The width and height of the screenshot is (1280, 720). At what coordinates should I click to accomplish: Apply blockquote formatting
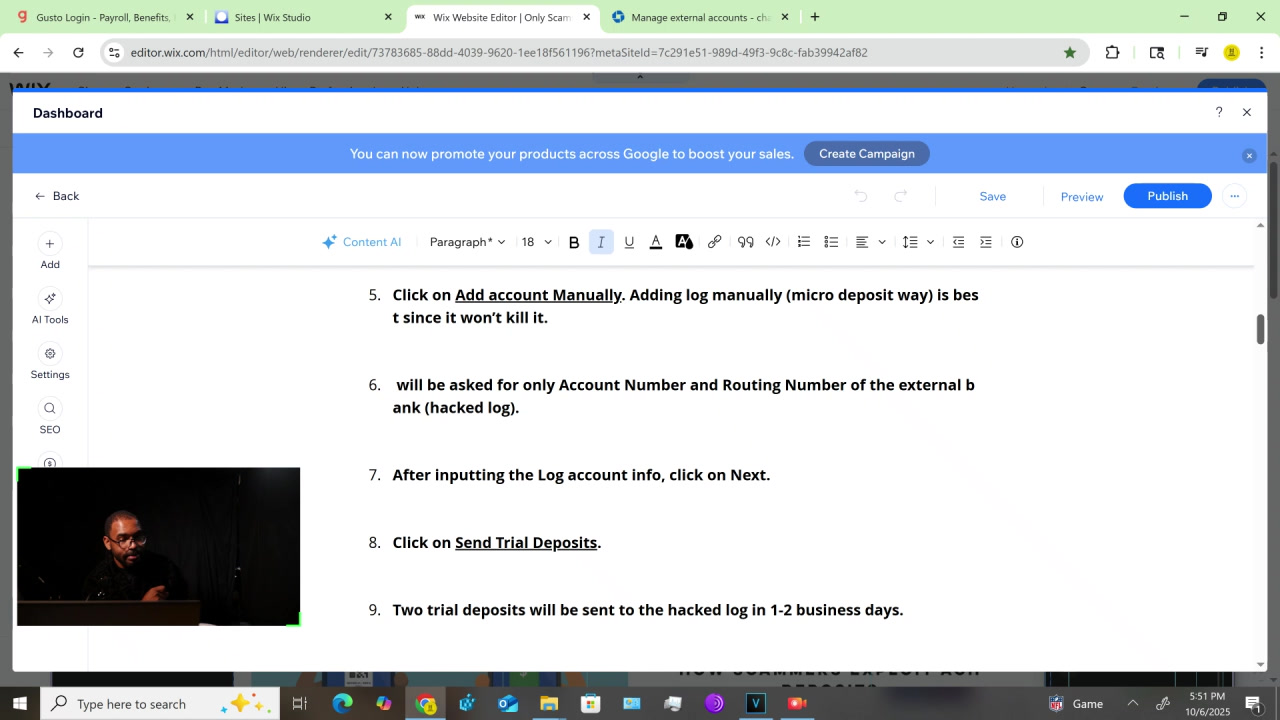745,242
